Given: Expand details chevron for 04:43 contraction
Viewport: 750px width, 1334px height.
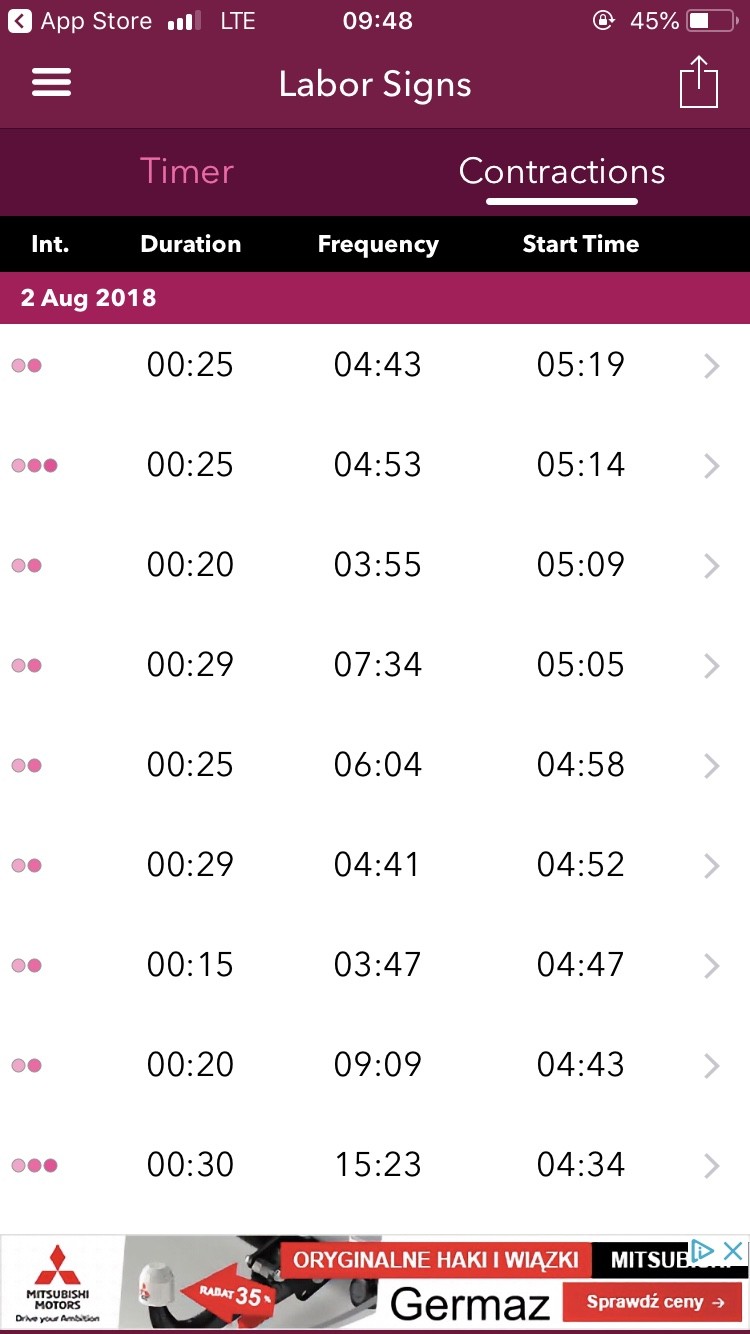Looking at the screenshot, I should click(x=711, y=1066).
